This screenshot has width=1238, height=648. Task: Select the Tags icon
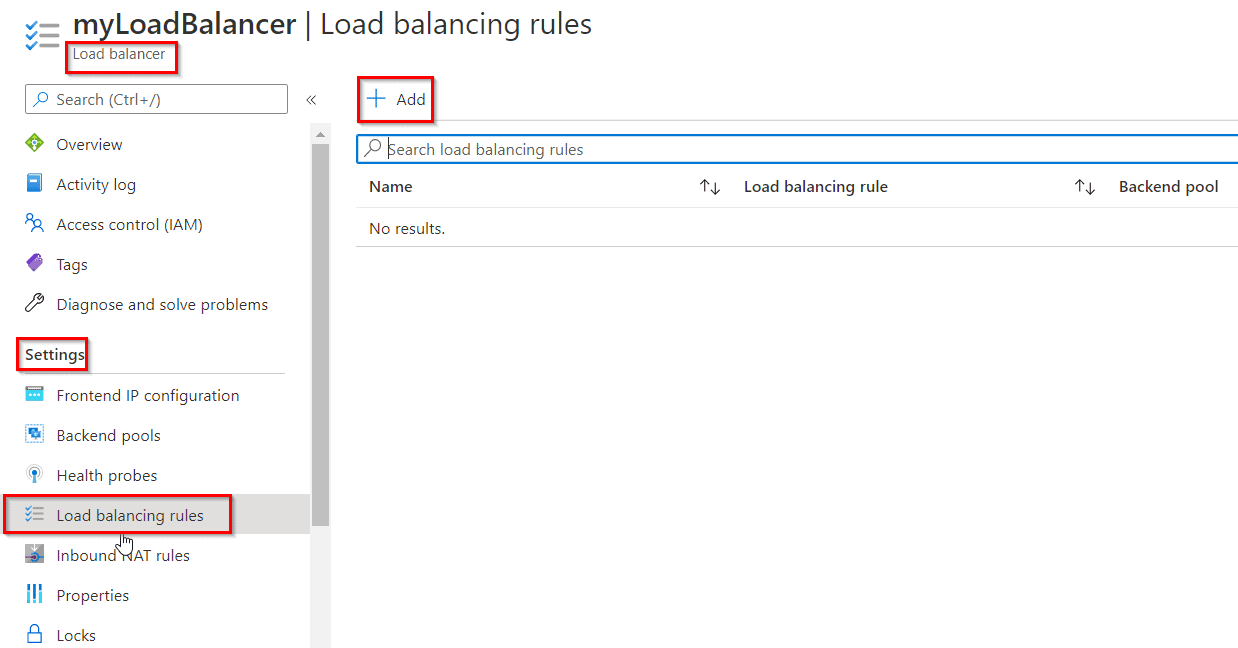[x=34, y=263]
